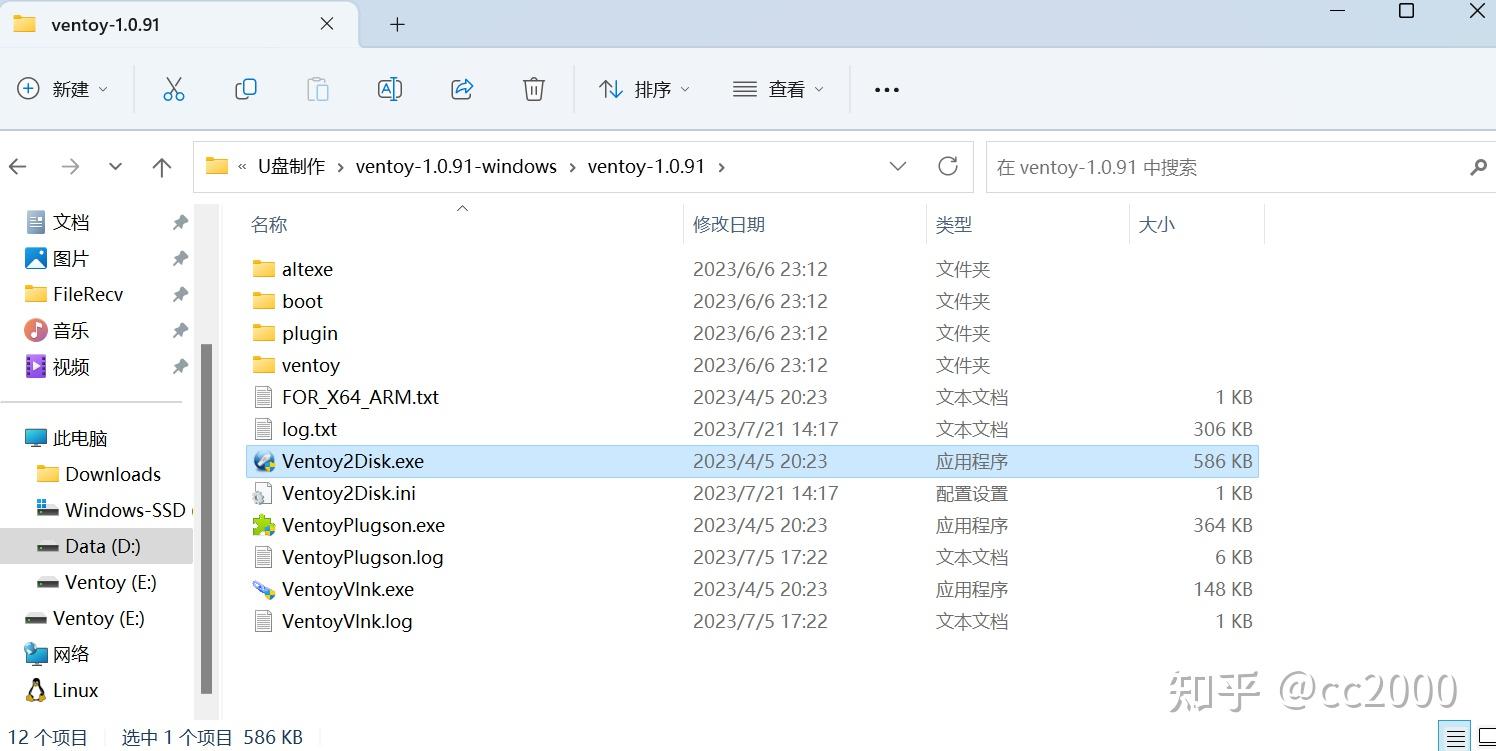The height and width of the screenshot is (751, 1496).
Task: Open Windows-SSD drive in sidebar
Action: point(125,510)
